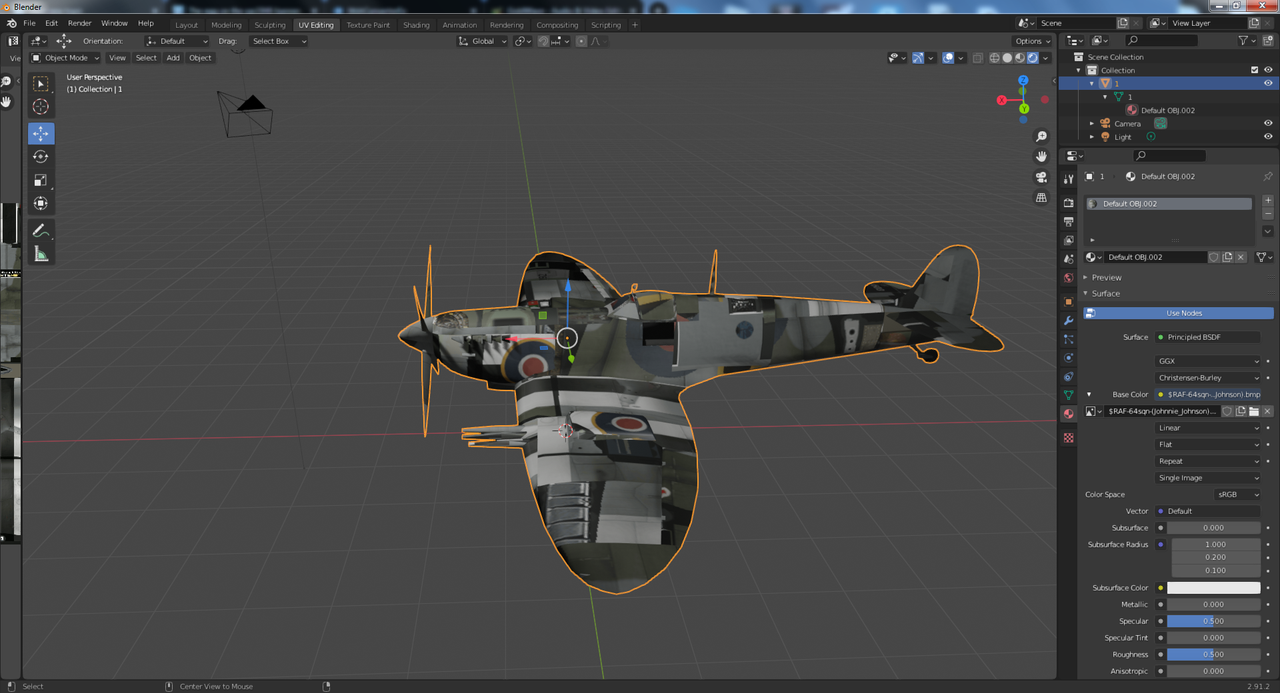The image size is (1280, 693).
Task: Select the Annotate tool
Action: 40,230
